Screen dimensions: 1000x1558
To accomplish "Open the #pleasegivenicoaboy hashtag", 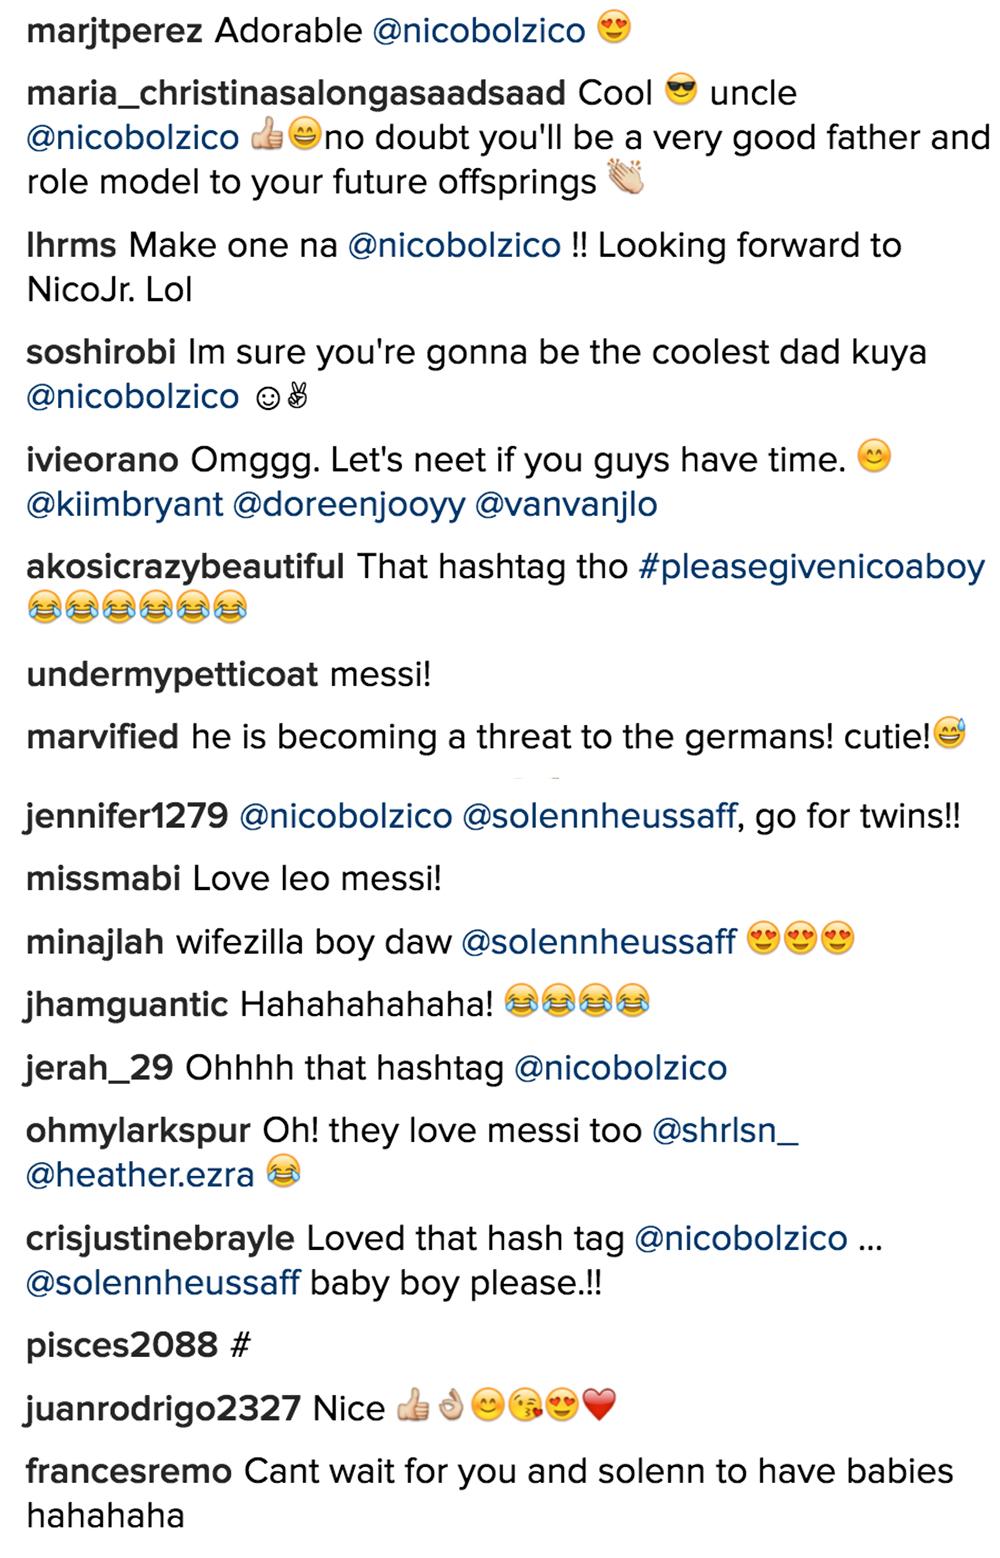I will click(x=811, y=567).
